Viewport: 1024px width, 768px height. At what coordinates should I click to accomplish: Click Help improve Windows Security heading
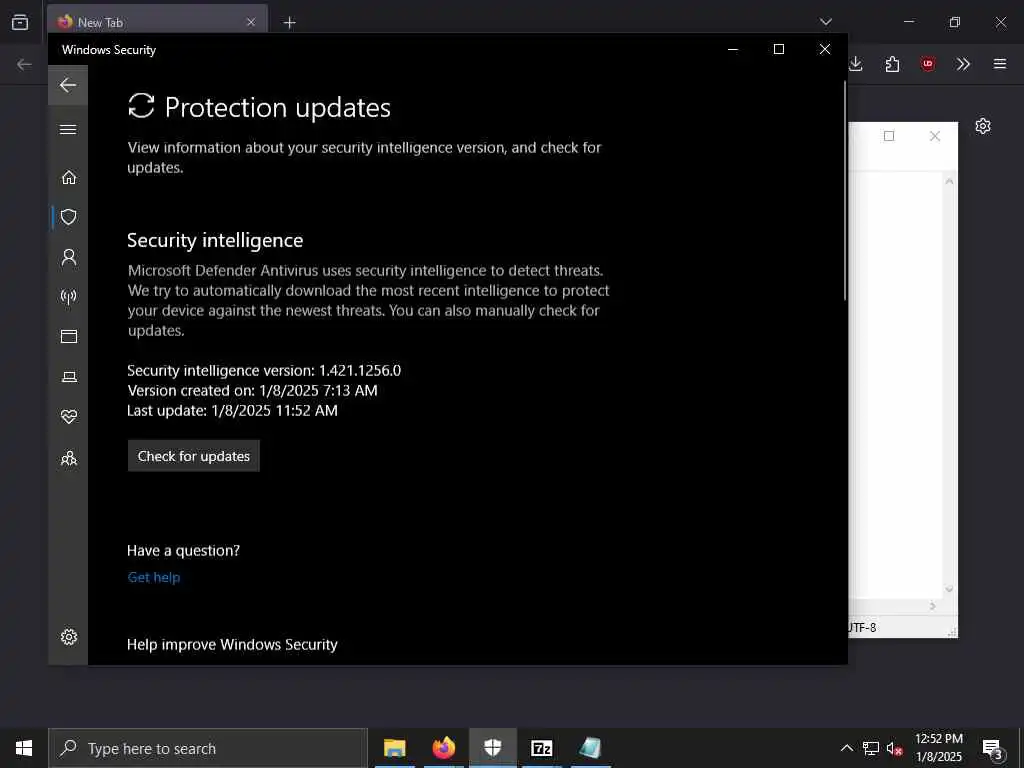point(232,645)
